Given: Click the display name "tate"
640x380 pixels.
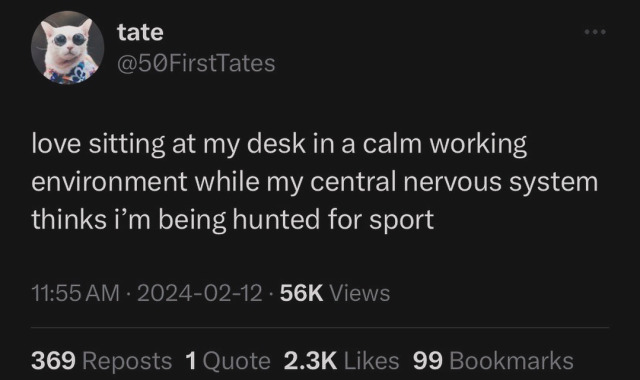Looking at the screenshot, I should [x=140, y=32].
